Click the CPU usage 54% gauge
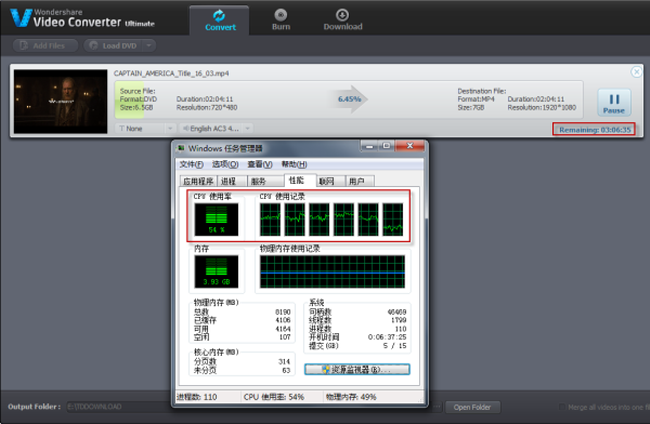The width and height of the screenshot is (650, 424). (216, 220)
